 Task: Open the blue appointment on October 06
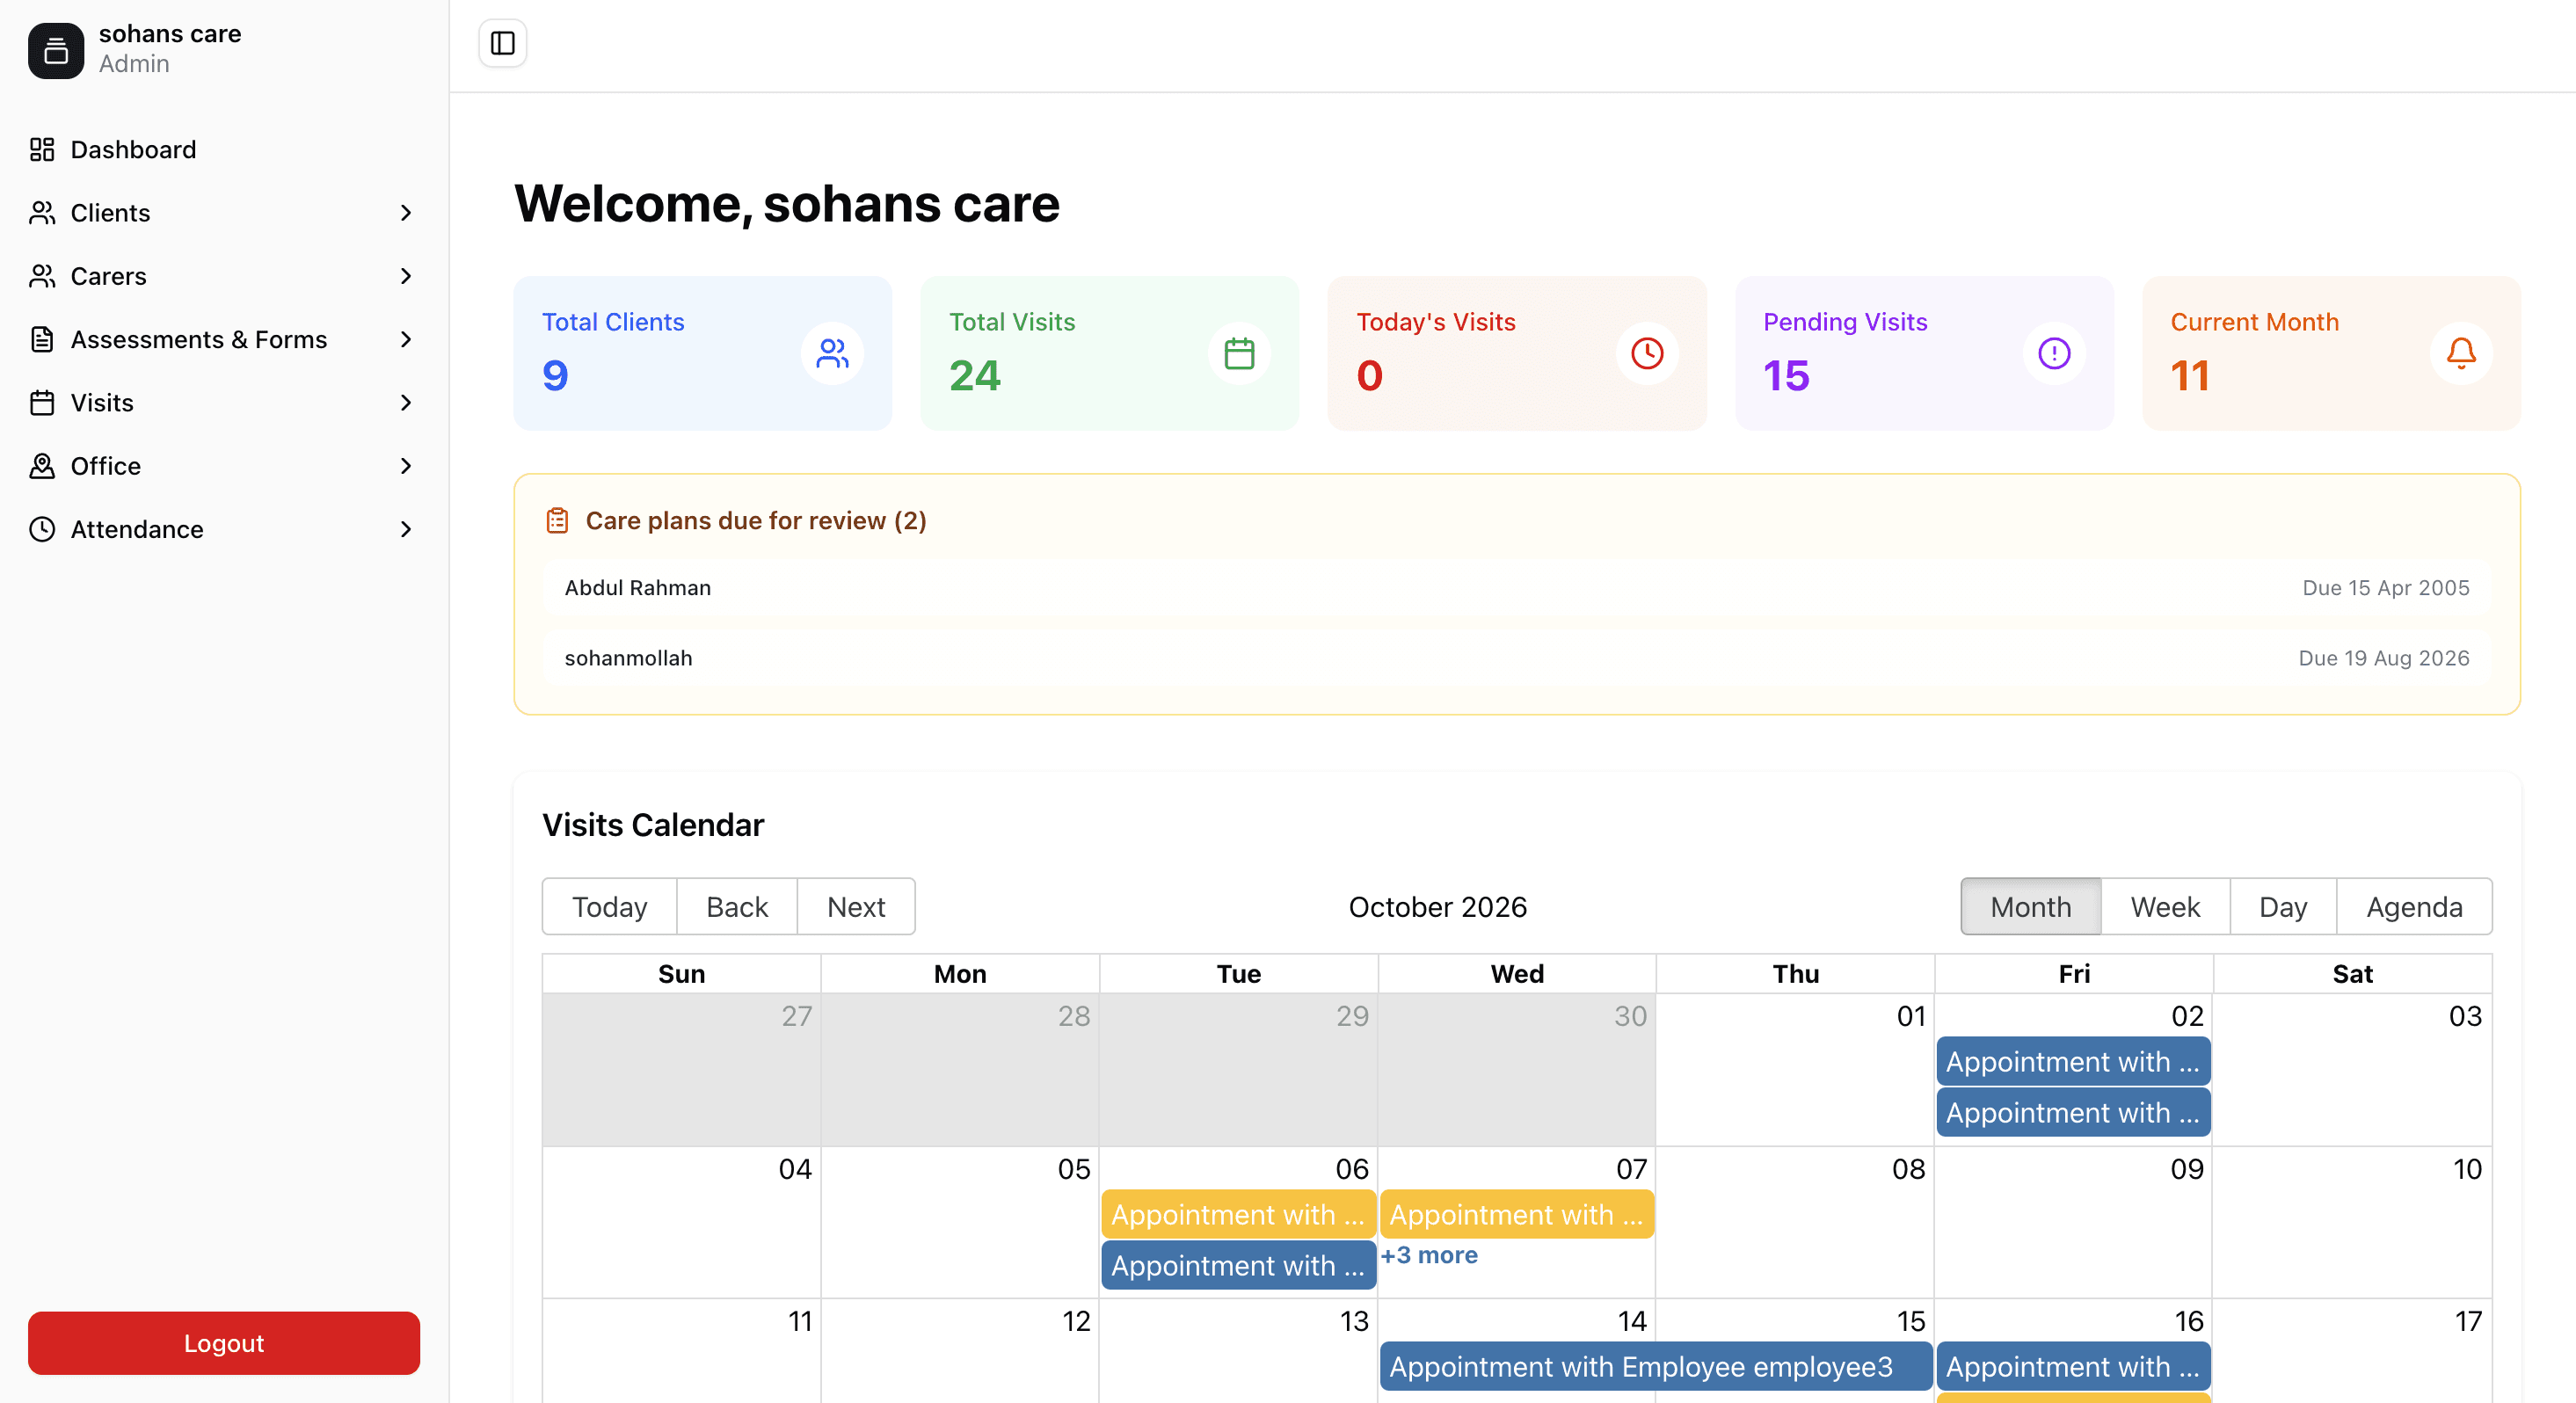pyautogui.click(x=1239, y=1266)
